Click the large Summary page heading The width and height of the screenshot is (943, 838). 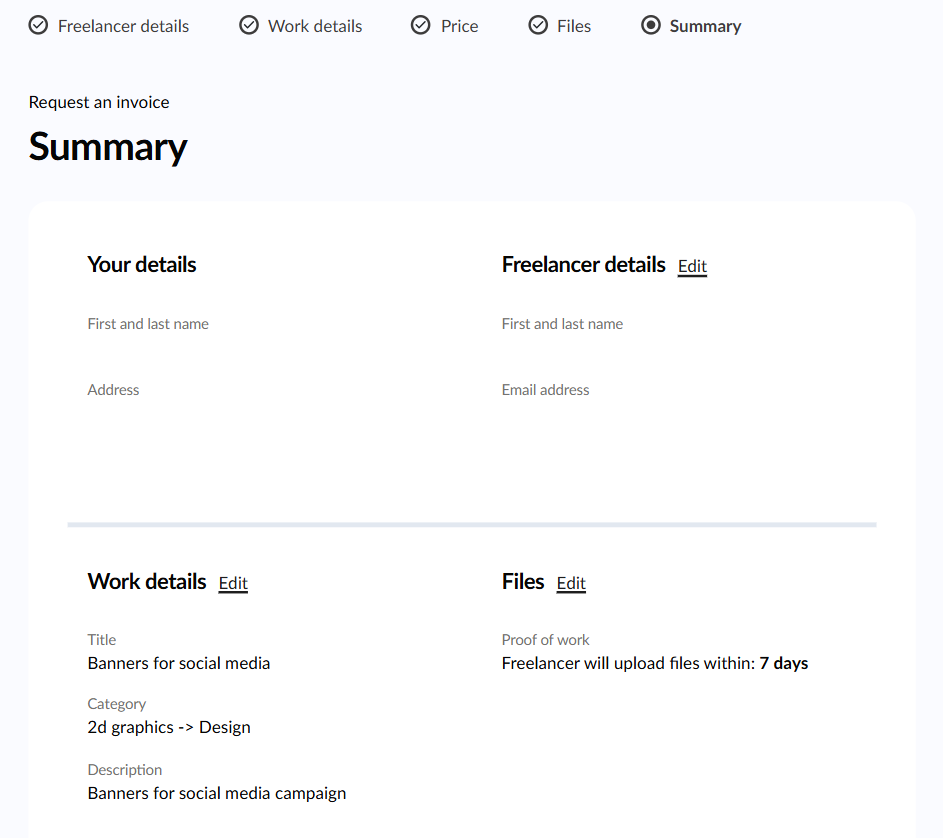(x=108, y=147)
